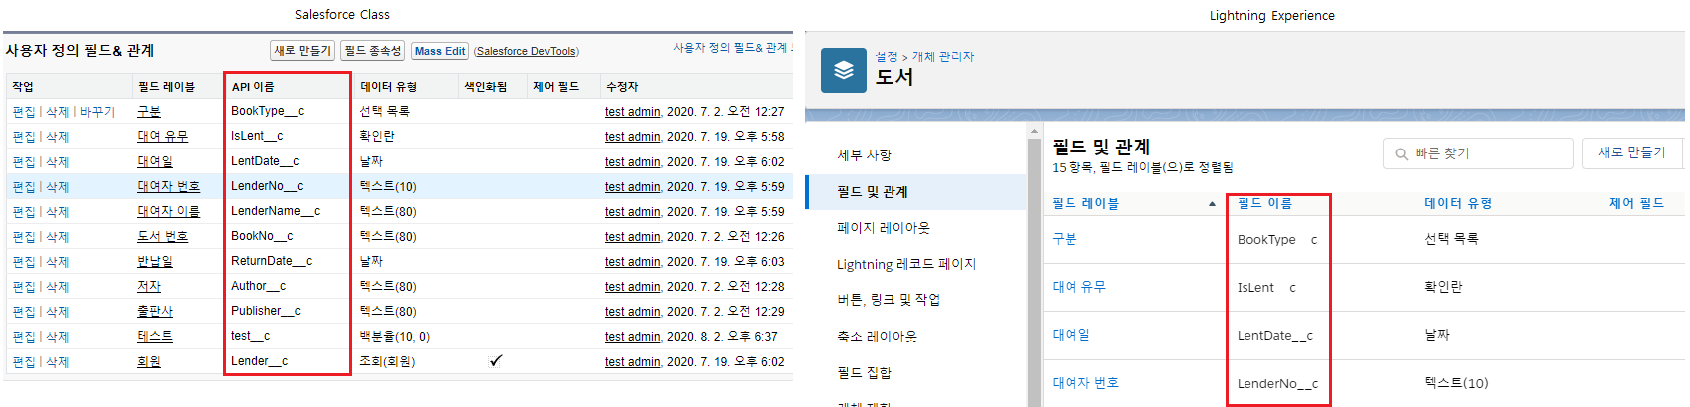Viewport: 1690px width, 407px height.
Task: Click the LenderNo__c cell in Lightning
Action: [x=1278, y=384]
